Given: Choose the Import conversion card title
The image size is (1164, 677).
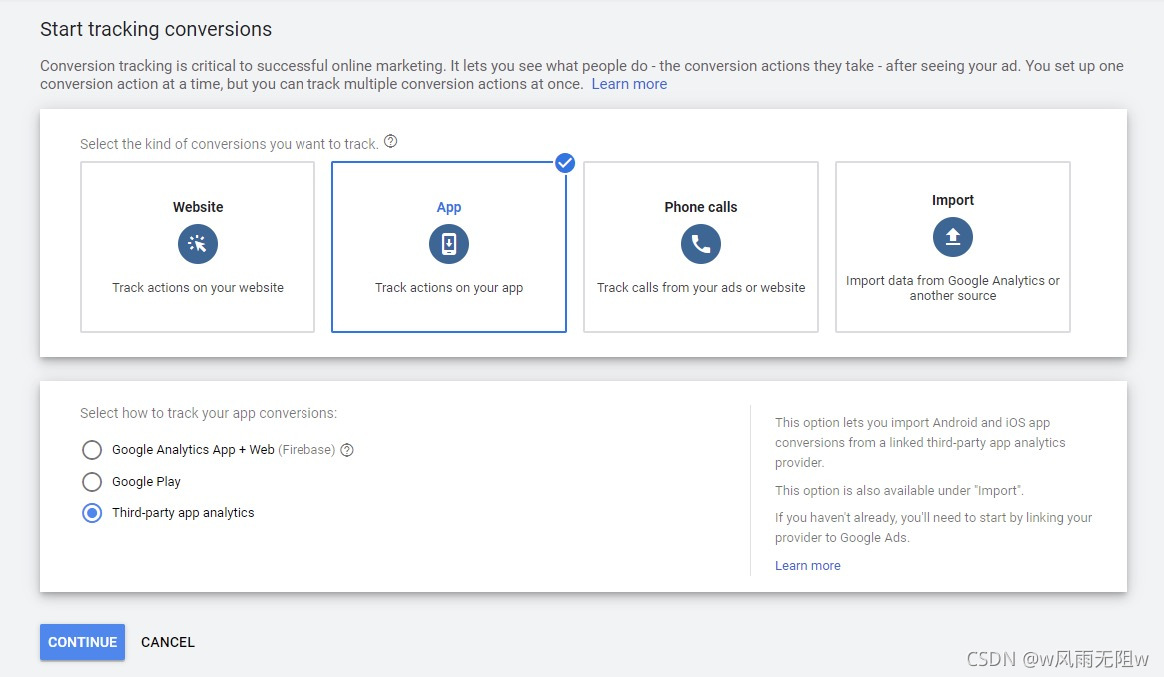Looking at the screenshot, I should [x=952, y=200].
